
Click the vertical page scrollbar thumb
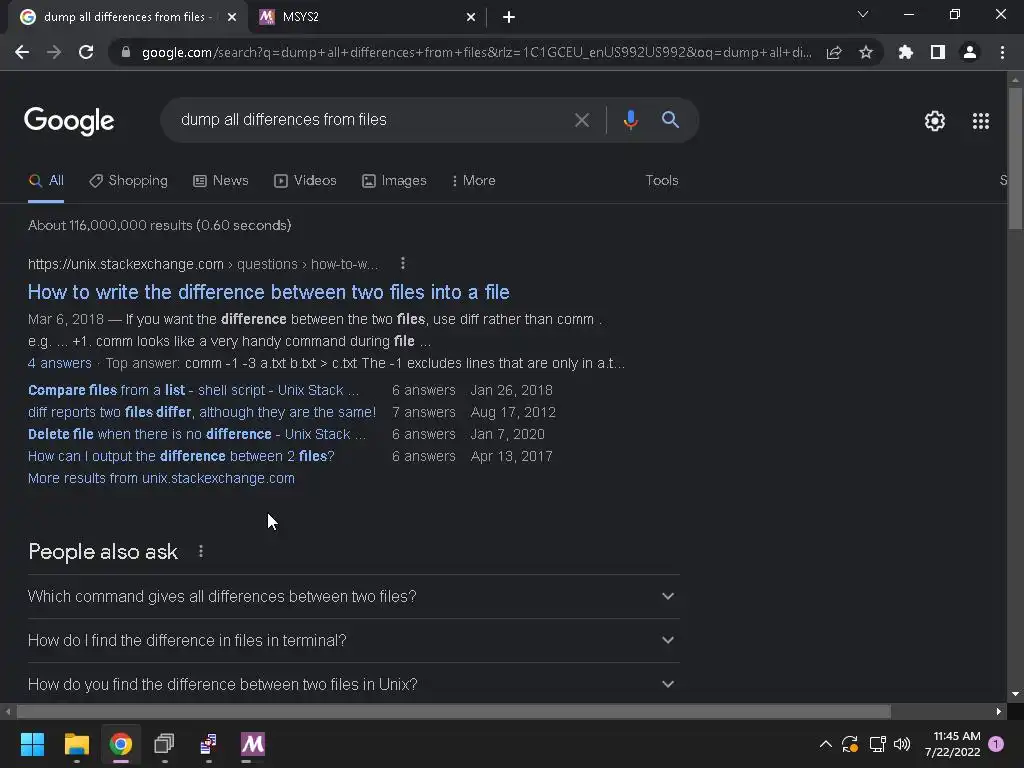pyautogui.click(x=1015, y=157)
